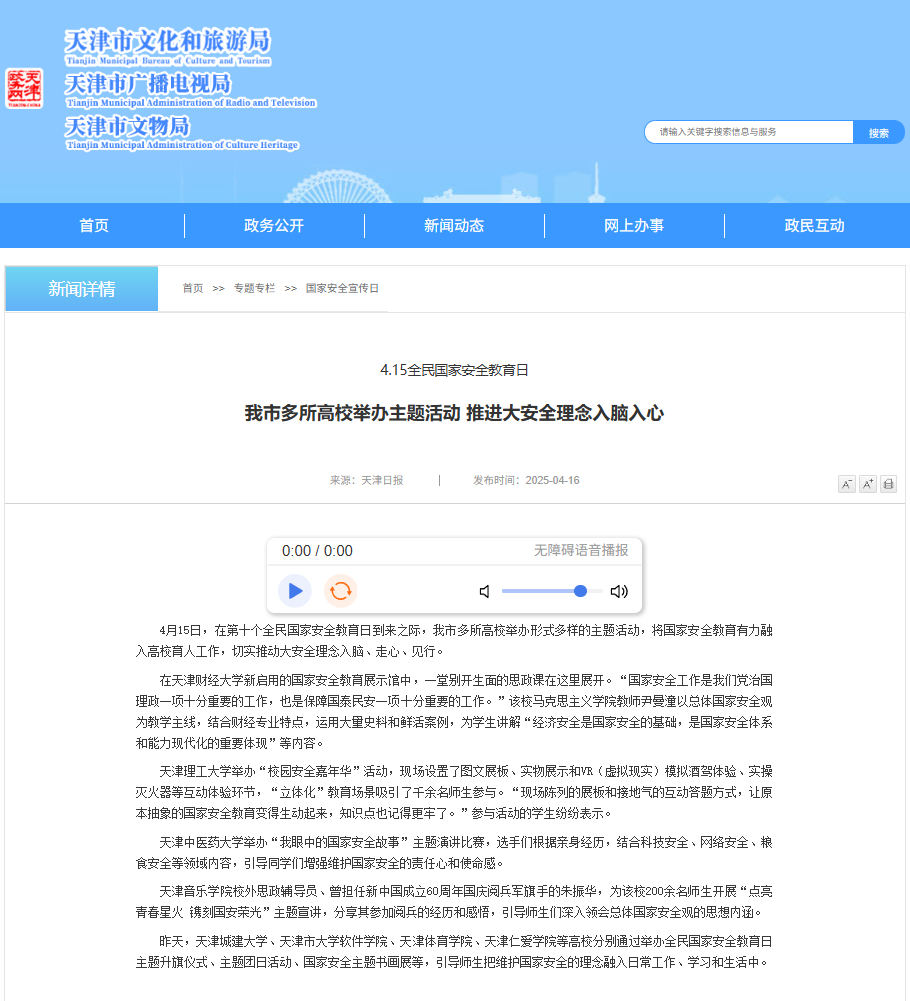This screenshot has height=1001, width=910.
Task: Focus the keyword search input field
Action: tap(748, 132)
